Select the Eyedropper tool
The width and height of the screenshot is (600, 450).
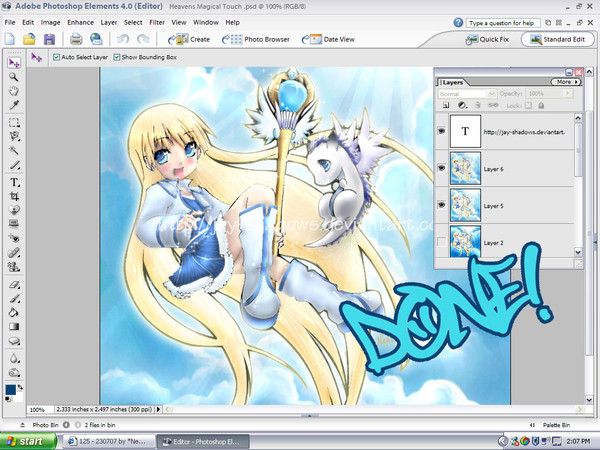click(x=14, y=105)
